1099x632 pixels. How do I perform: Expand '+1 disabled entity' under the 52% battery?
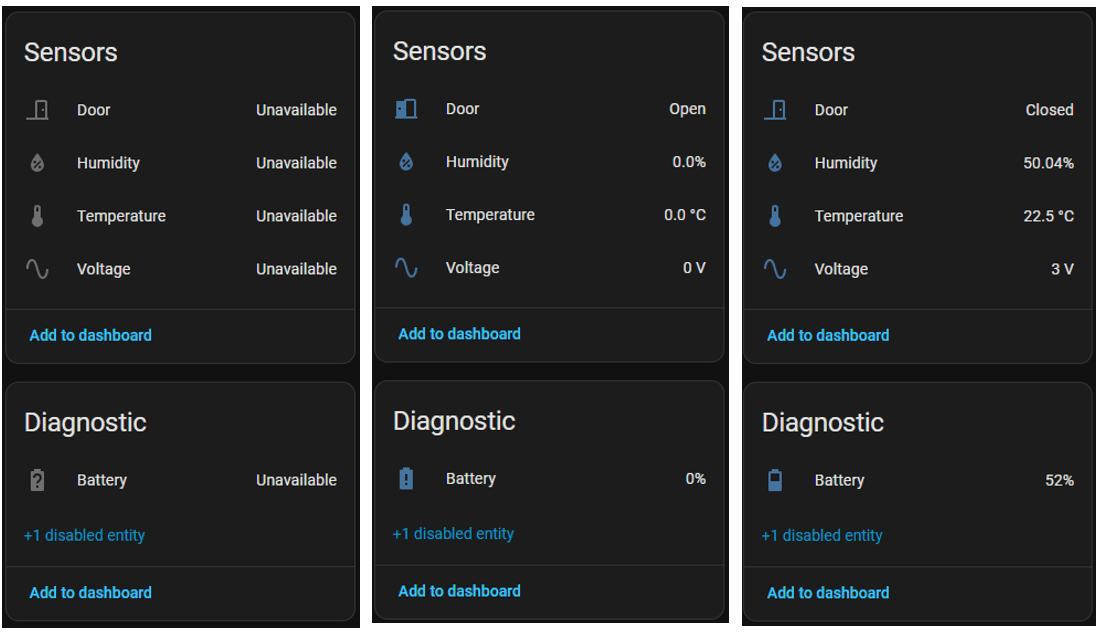pyautogui.click(x=822, y=535)
